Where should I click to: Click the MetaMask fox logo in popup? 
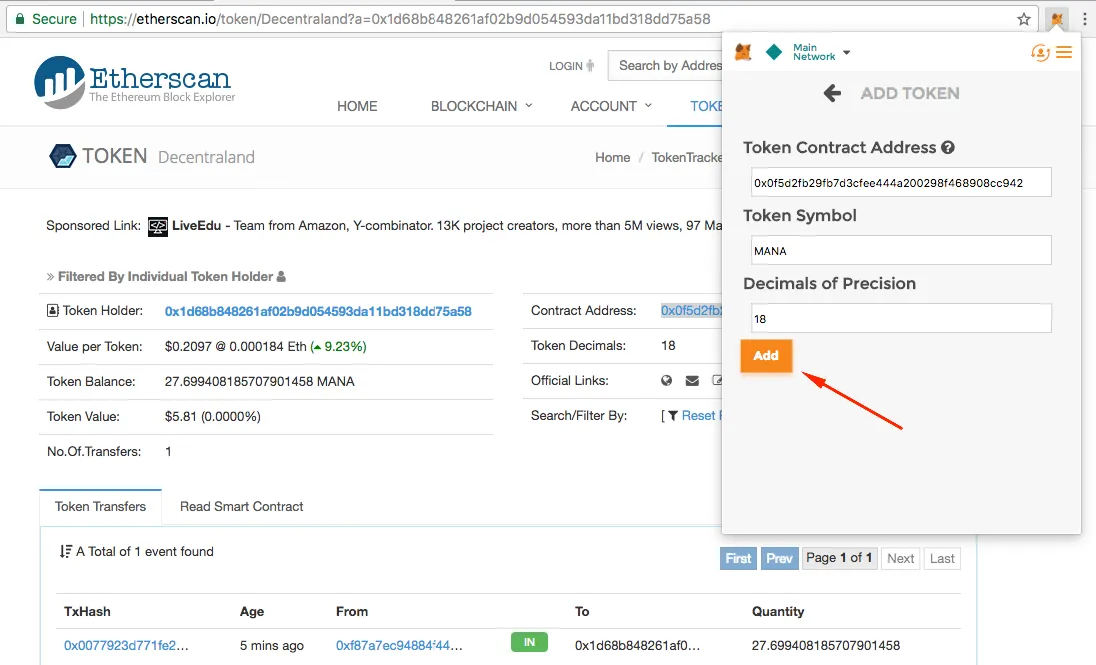pyautogui.click(x=743, y=52)
